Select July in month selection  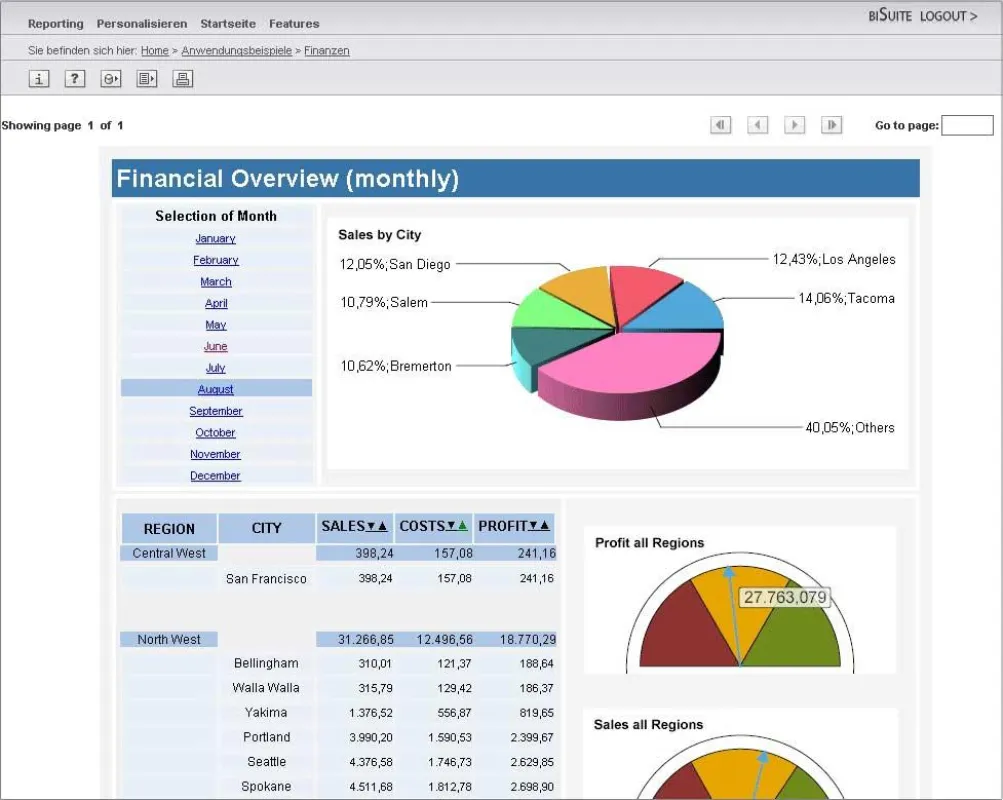[x=216, y=368]
